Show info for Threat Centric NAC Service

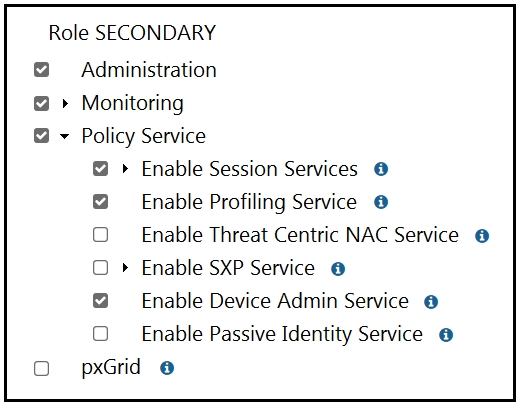pyautogui.click(x=482, y=236)
